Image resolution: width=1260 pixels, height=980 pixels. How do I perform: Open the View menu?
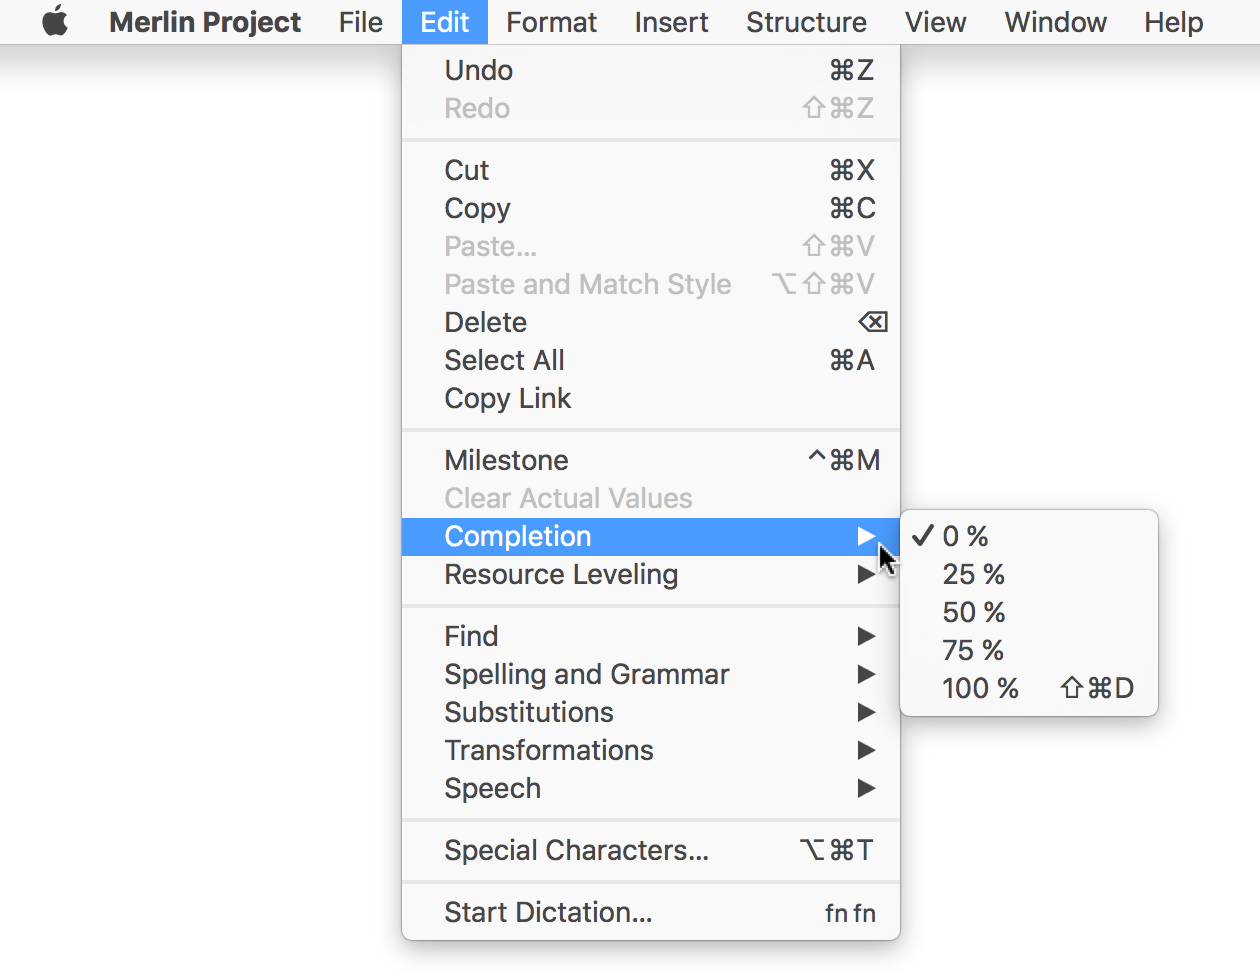pyautogui.click(x=936, y=22)
